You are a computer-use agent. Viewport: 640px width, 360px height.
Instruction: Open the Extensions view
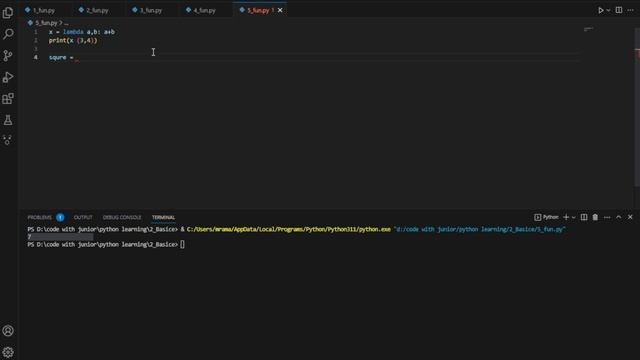tap(8, 98)
